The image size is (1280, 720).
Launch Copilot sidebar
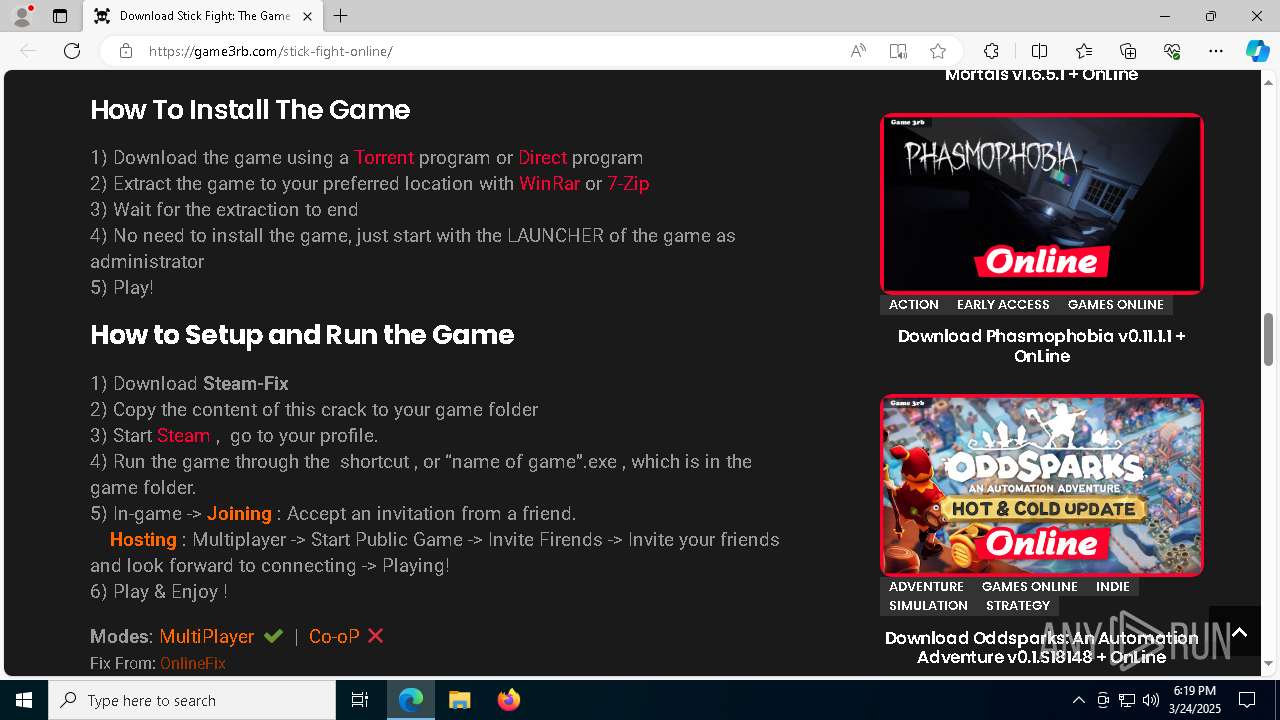coord(1257,51)
